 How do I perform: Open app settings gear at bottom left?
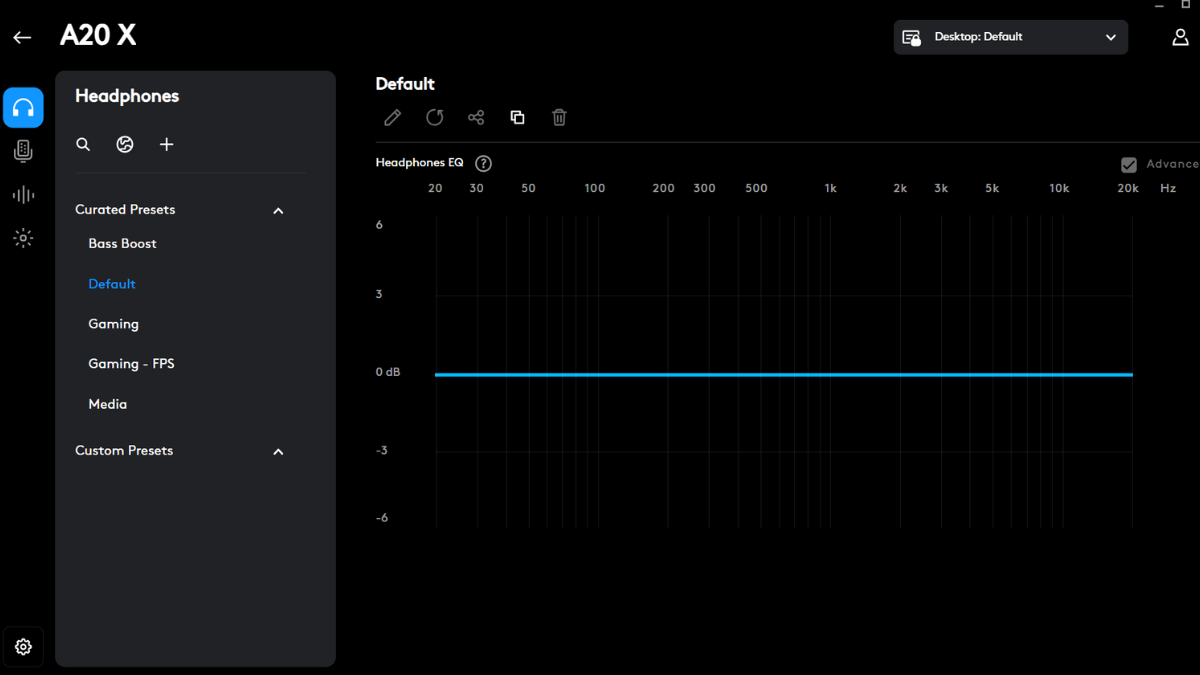pos(23,647)
